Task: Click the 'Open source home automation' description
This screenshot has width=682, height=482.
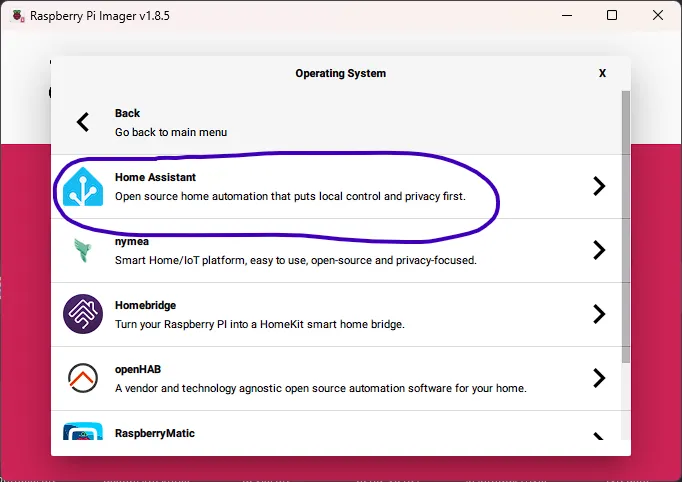Action: point(290,197)
